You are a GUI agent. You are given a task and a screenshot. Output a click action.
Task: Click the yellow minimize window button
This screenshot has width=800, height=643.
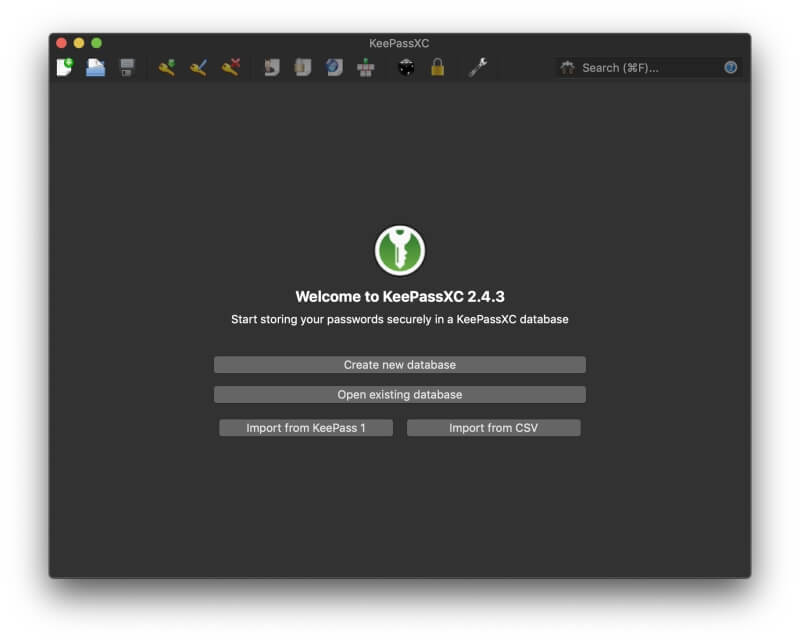(x=79, y=43)
